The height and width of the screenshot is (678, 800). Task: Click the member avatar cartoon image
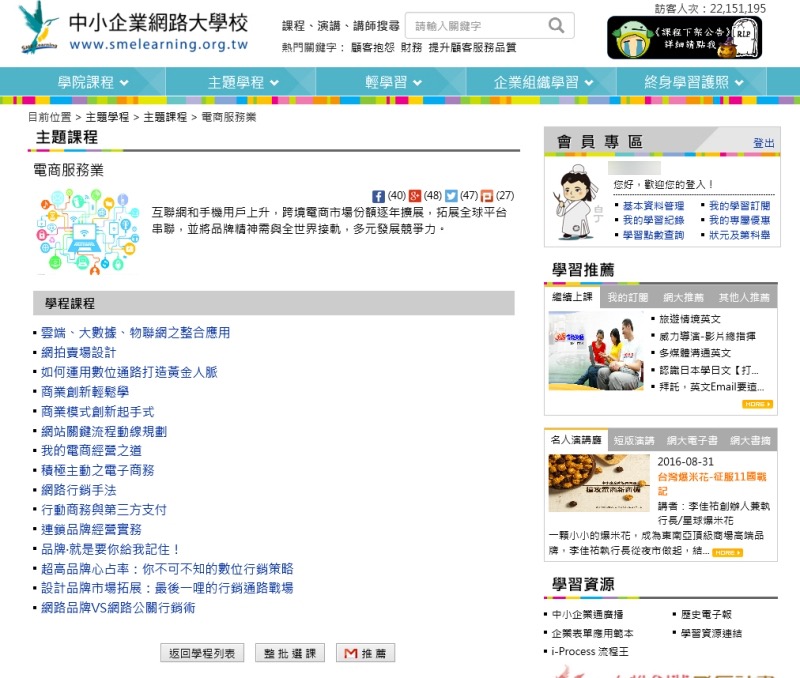tap(576, 202)
